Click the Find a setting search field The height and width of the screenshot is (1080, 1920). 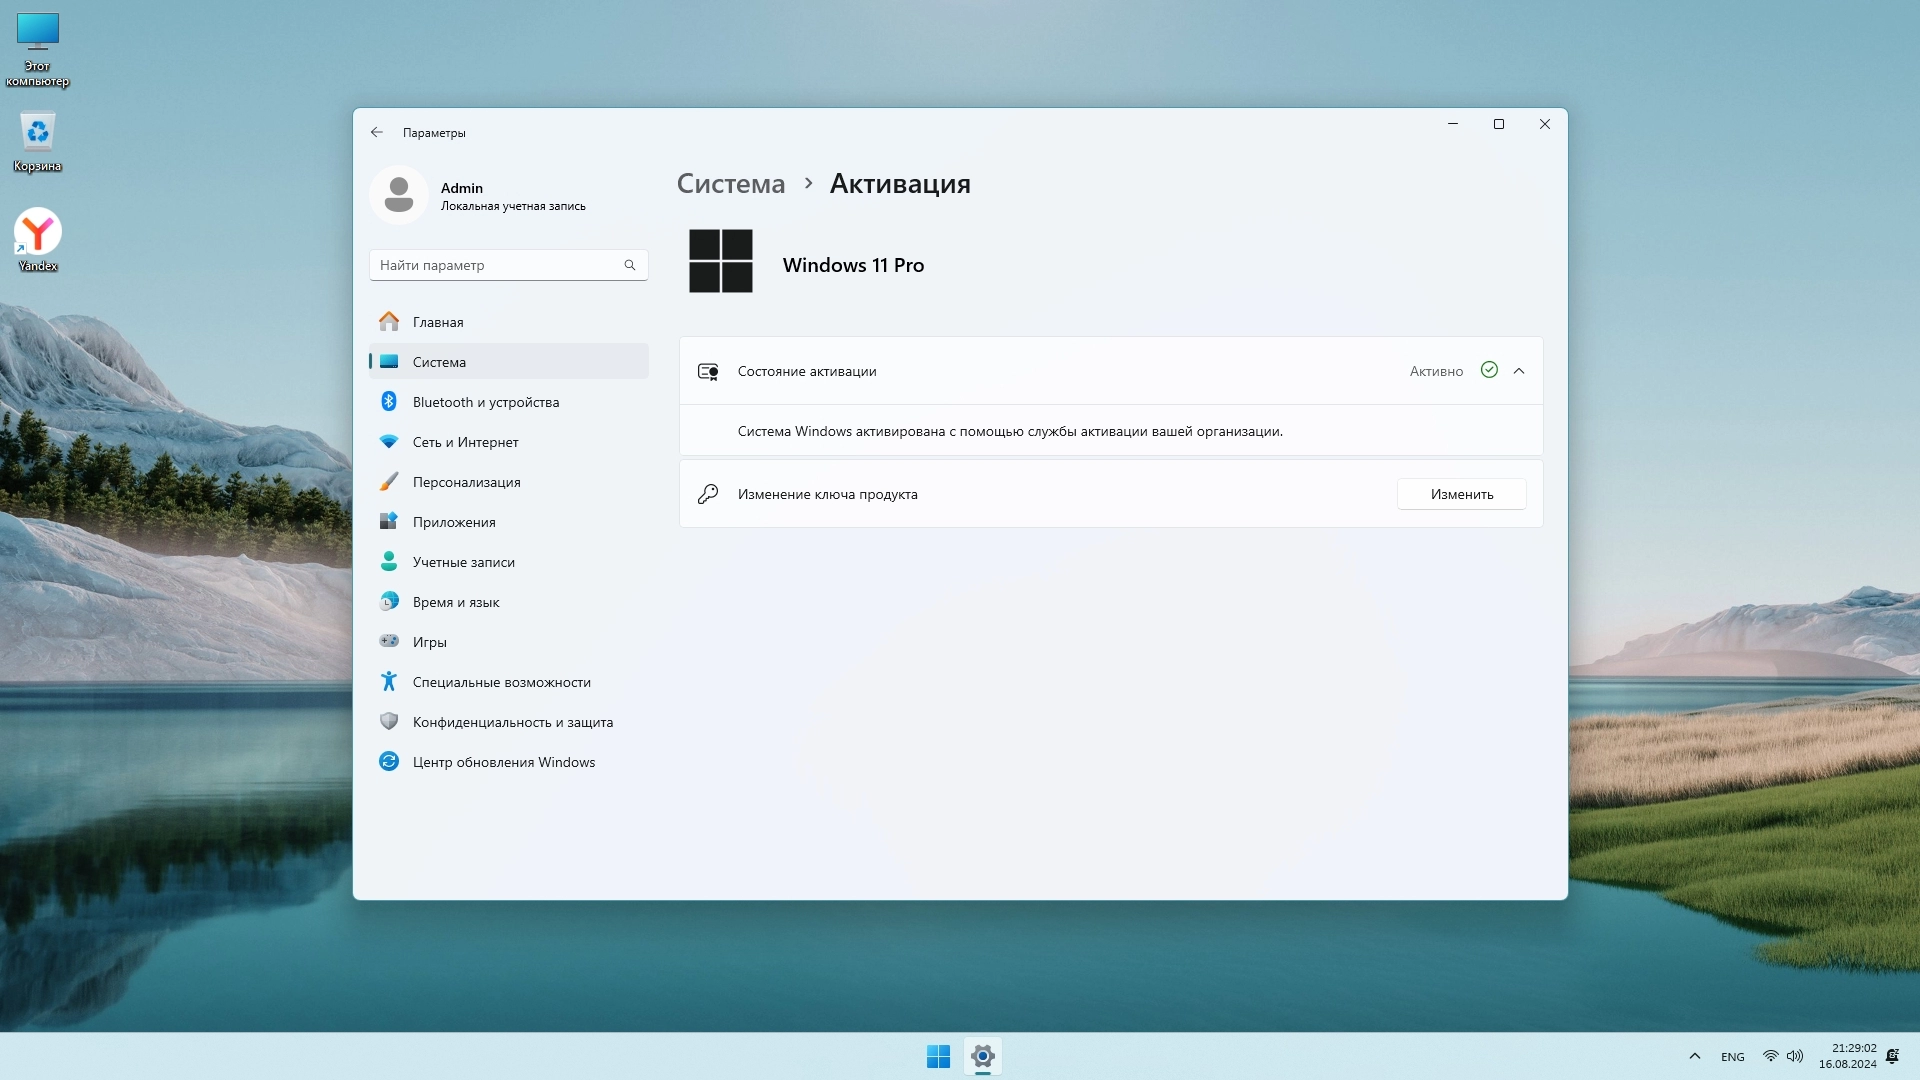[x=495, y=265]
